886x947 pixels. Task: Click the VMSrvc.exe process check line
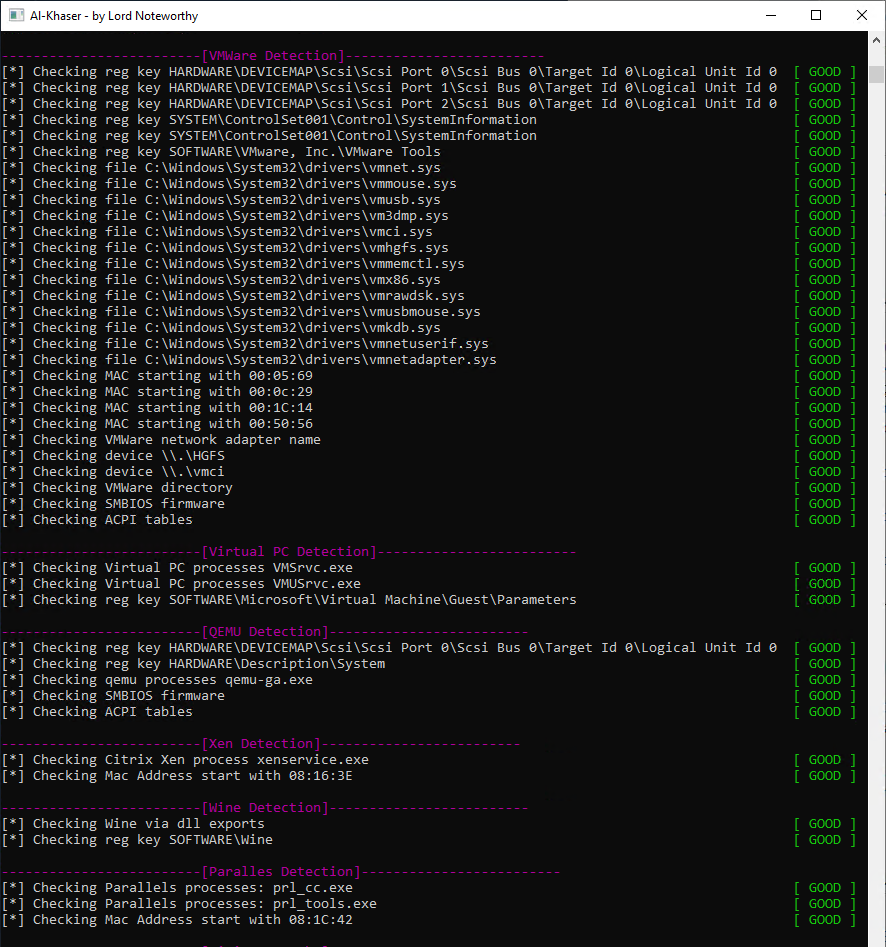(177, 568)
